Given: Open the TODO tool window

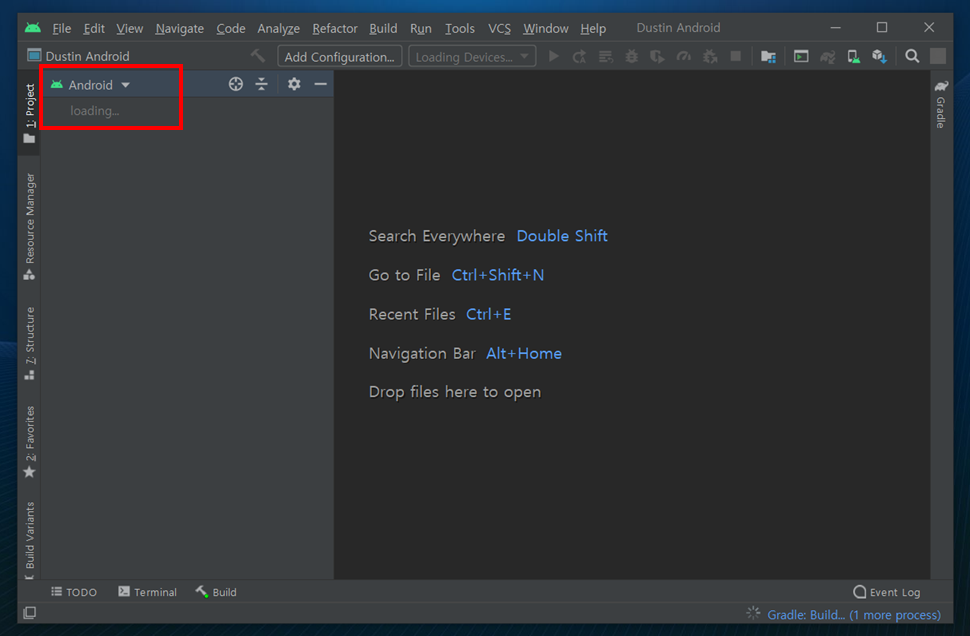Looking at the screenshot, I should 74,592.
